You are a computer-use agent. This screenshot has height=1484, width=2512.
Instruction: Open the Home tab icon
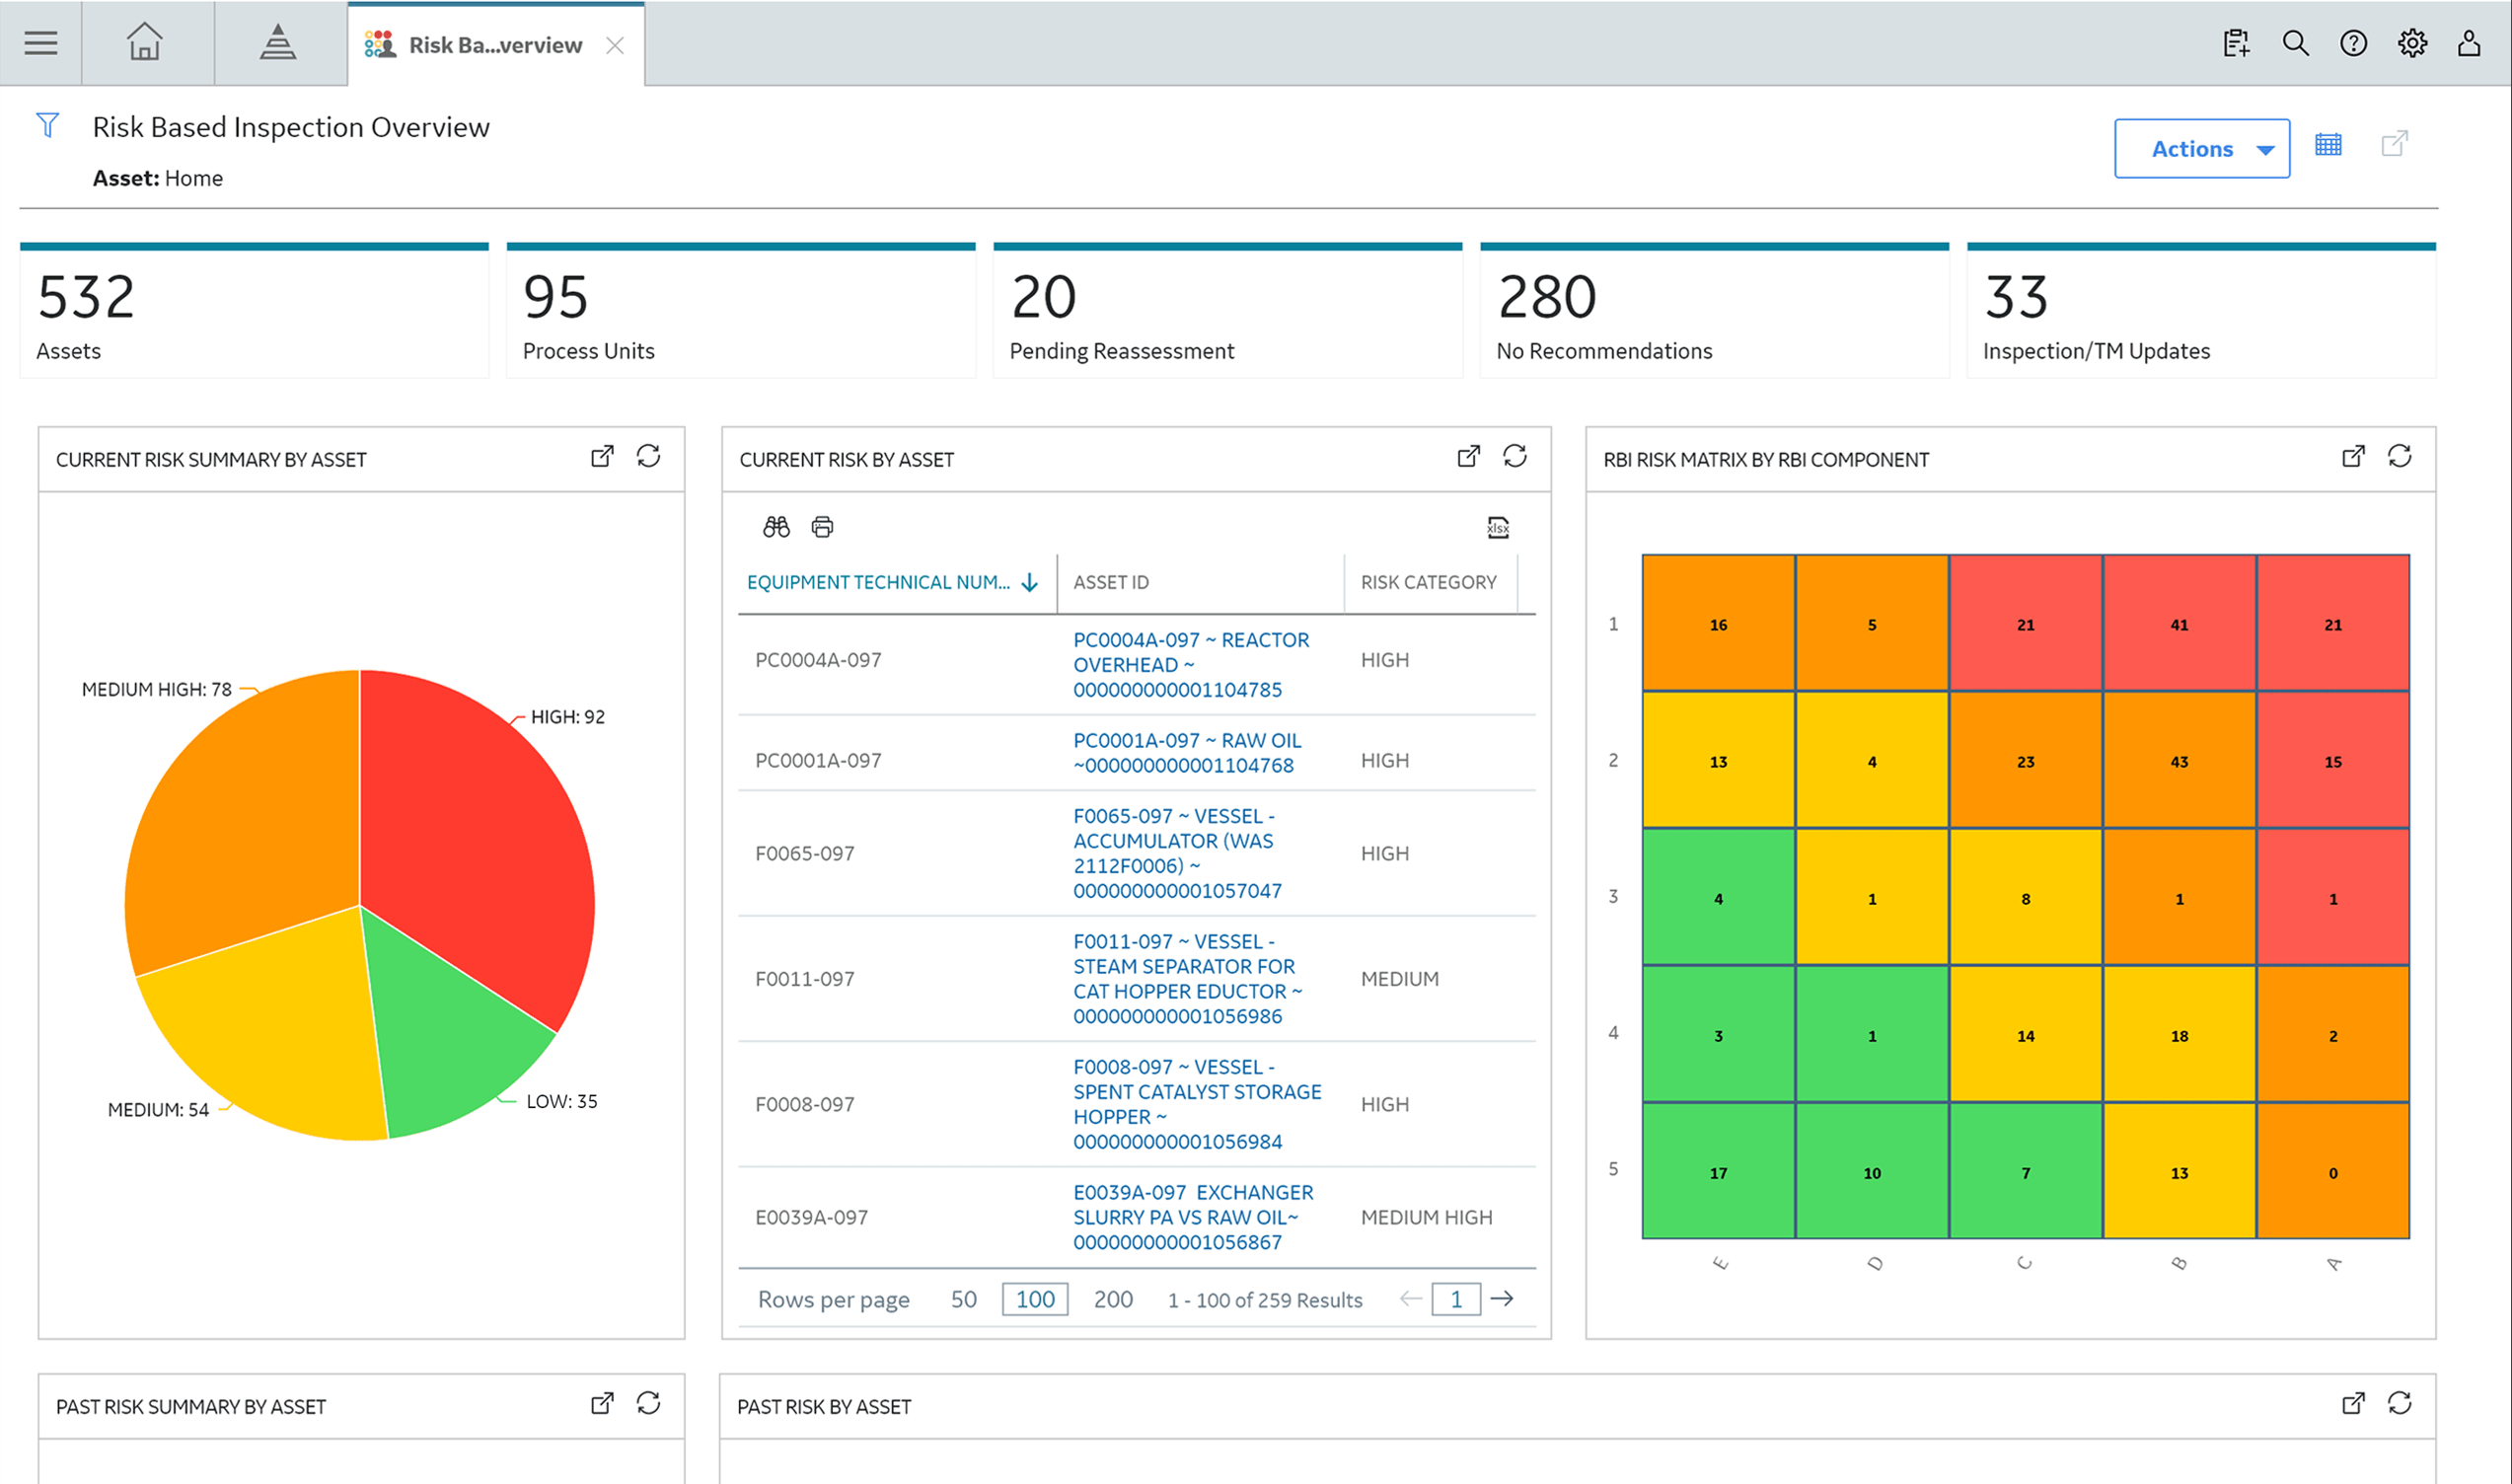coord(144,43)
